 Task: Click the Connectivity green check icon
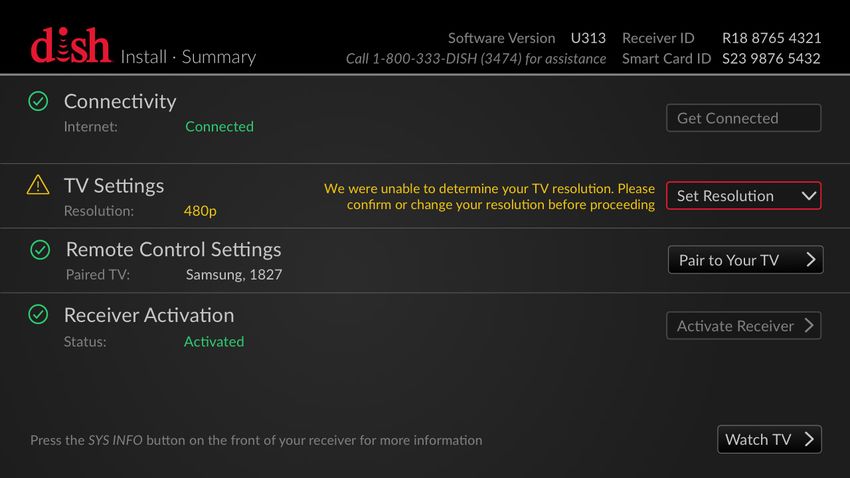tap(38, 101)
